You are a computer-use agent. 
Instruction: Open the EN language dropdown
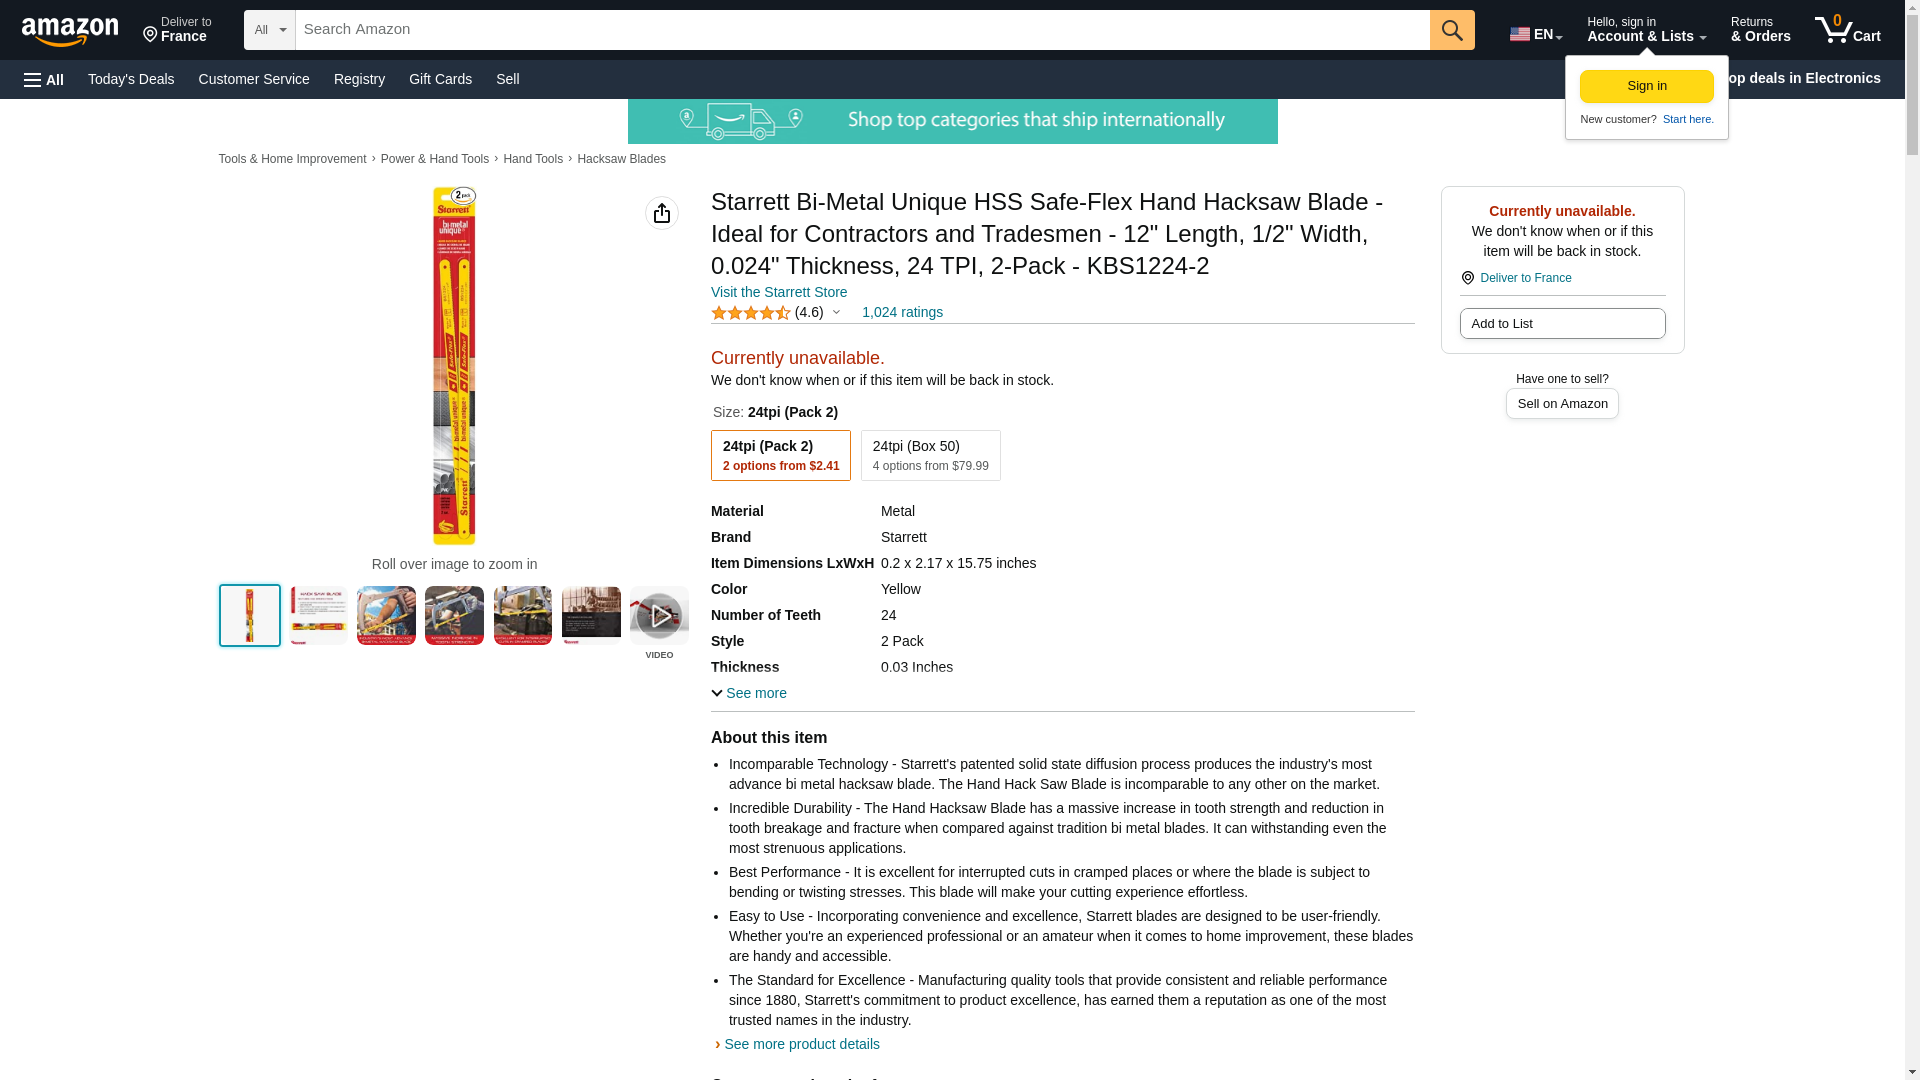click(1536, 34)
